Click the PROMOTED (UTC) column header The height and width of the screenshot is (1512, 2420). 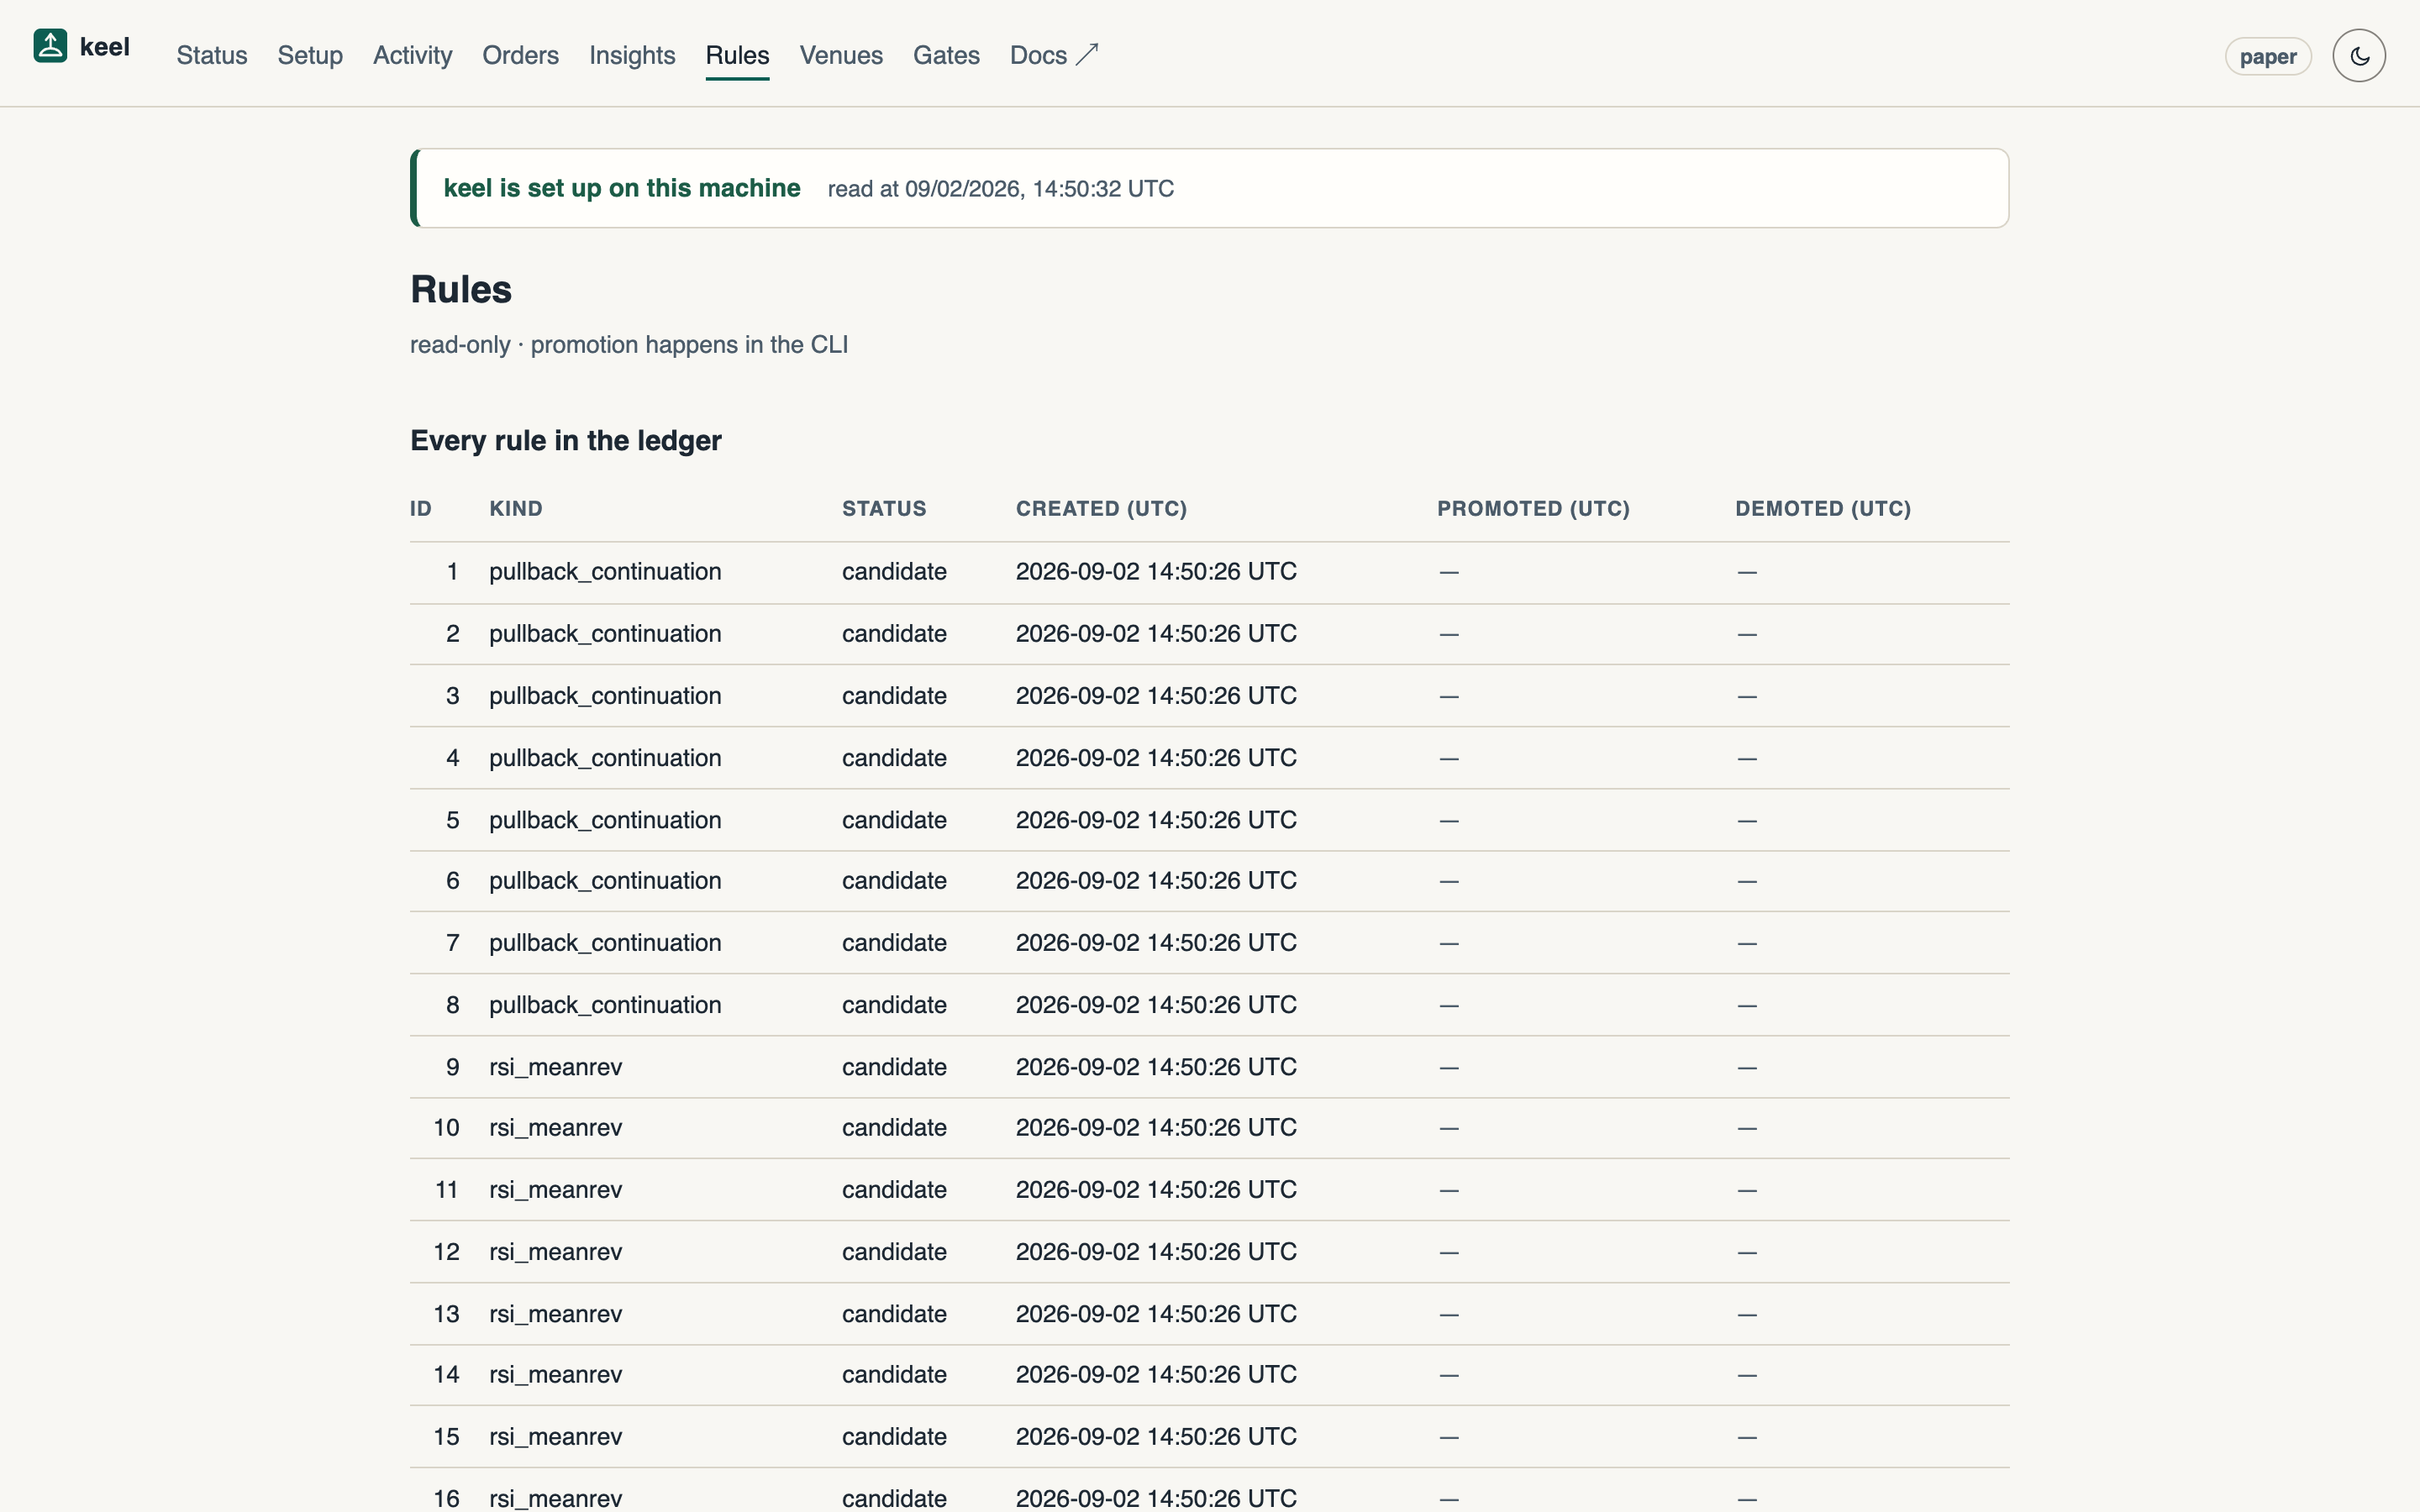coord(1533,509)
